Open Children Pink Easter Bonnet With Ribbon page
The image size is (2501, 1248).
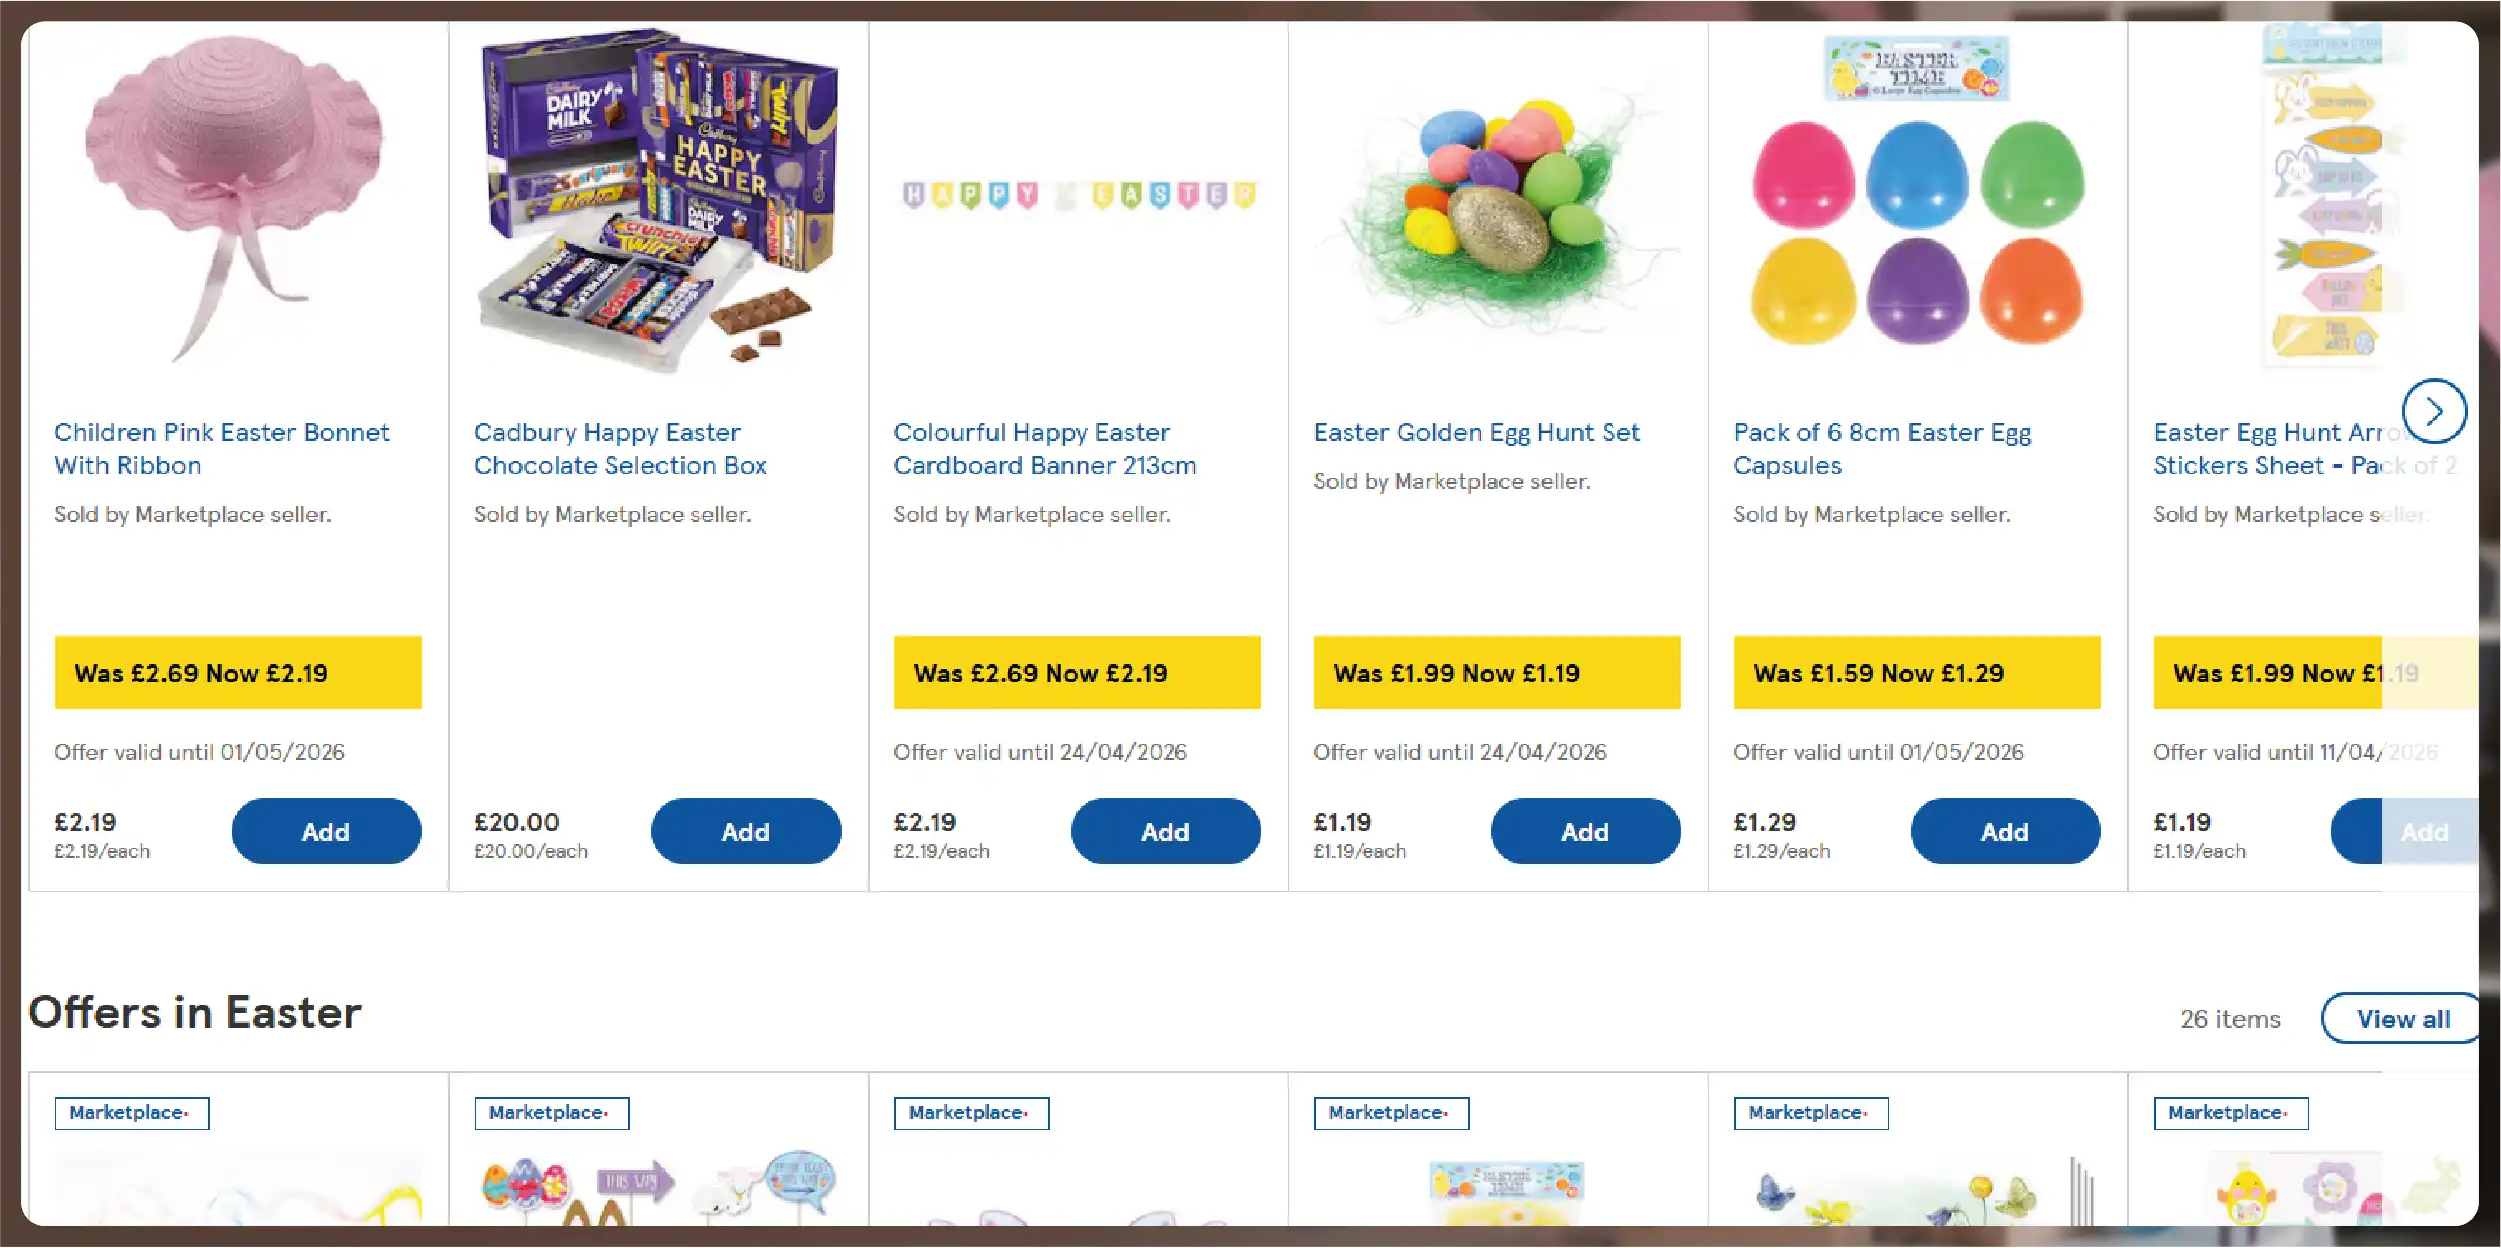[222, 449]
